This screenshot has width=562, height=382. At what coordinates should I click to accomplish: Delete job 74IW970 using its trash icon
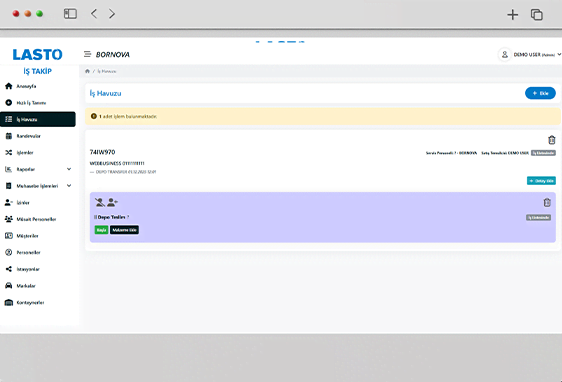(x=552, y=140)
